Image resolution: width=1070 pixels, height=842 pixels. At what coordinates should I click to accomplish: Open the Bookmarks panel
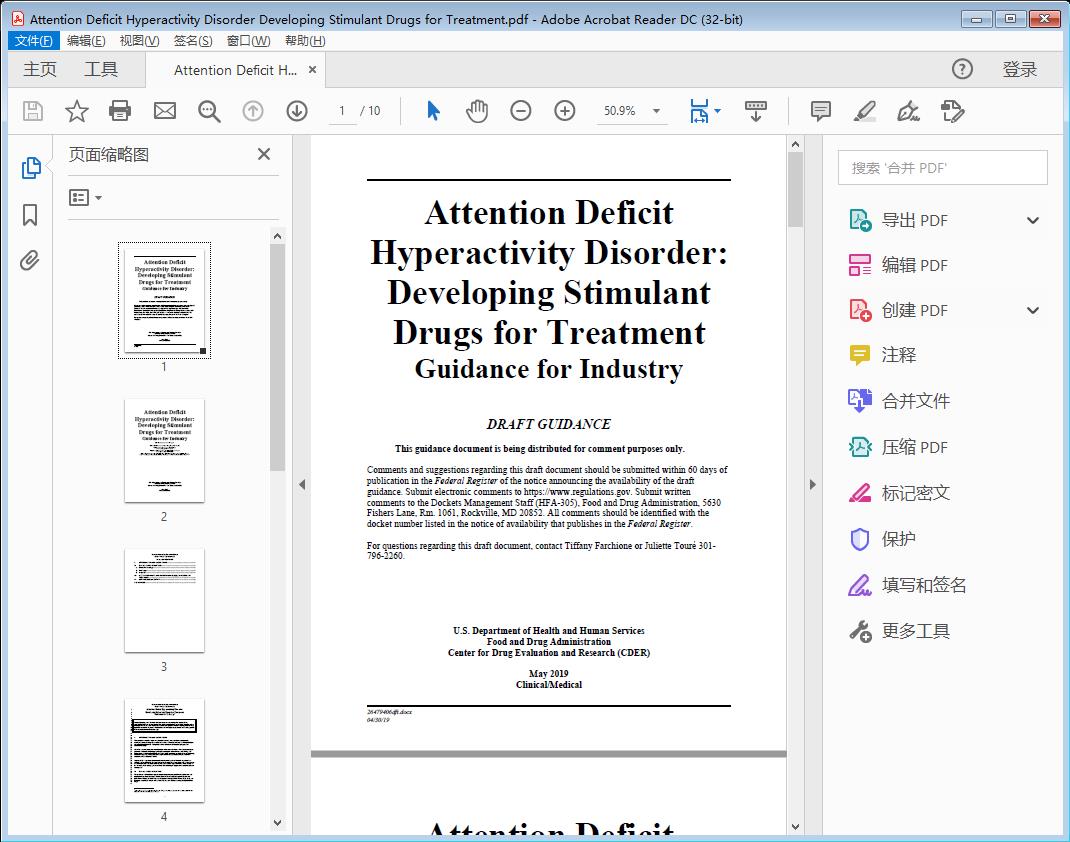click(x=30, y=215)
